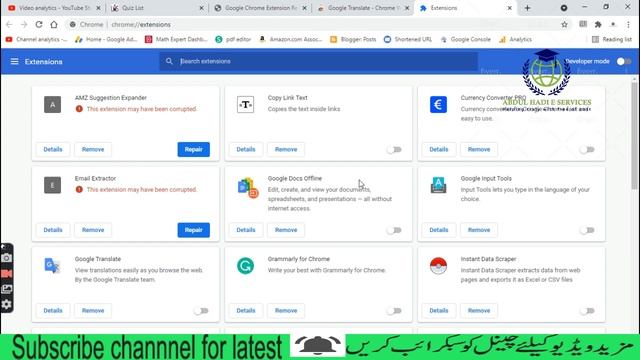This screenshot has height=360, width=640.
Task: Click the Search extensions input field
Action: (318, 61)
